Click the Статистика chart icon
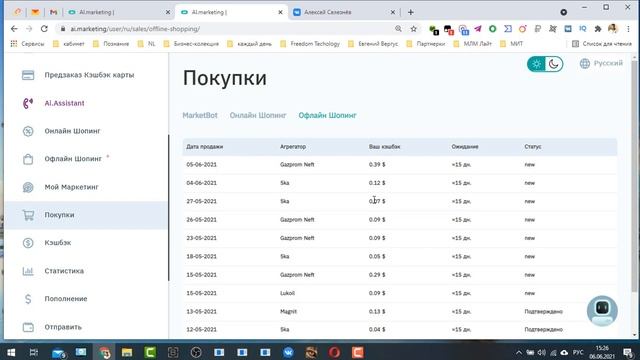 (x=28, y=271)
